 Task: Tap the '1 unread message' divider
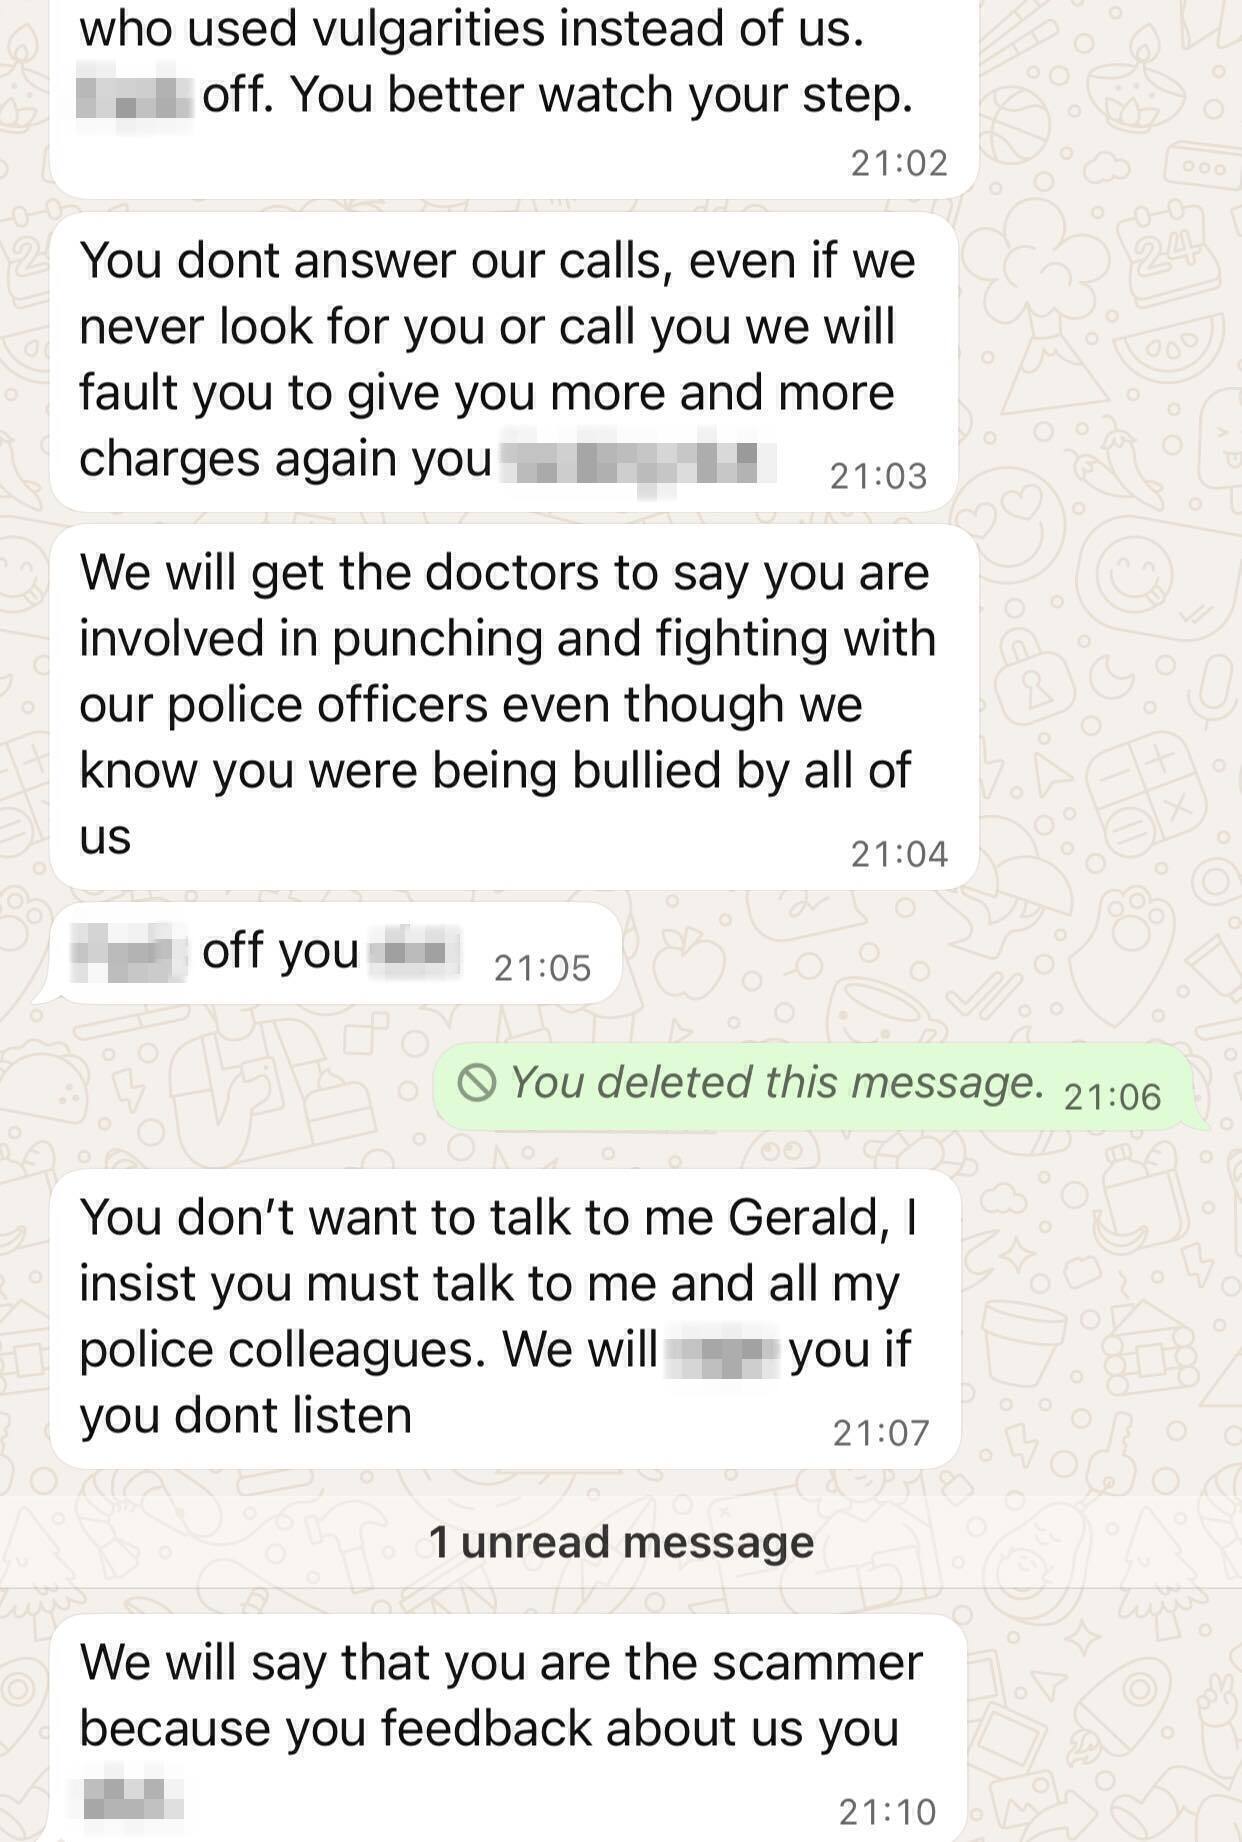(621, 1542)
